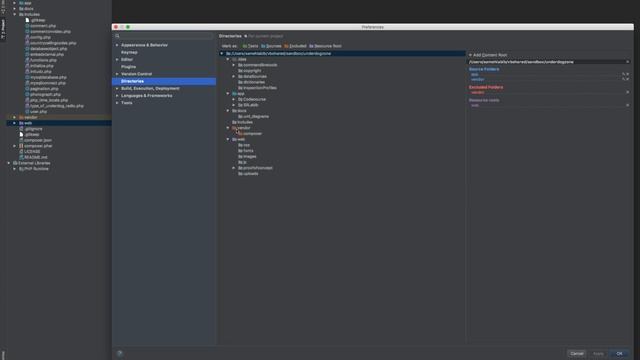The width and height of the screenshot is (640, 360).
Task: Remove vendor from Excluded Folders list
Action: point(627,92)
